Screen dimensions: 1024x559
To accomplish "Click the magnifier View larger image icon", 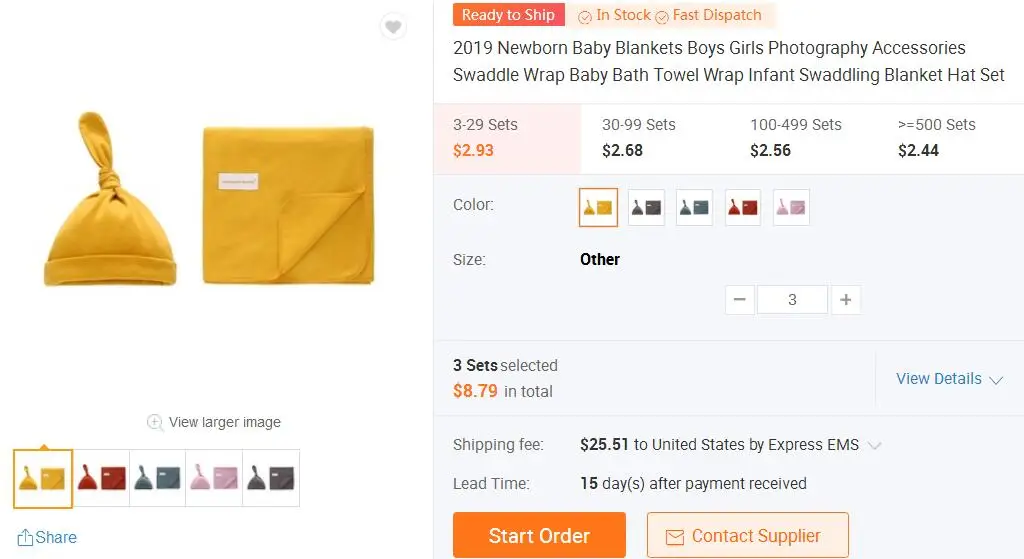I will tap(155, 422).
